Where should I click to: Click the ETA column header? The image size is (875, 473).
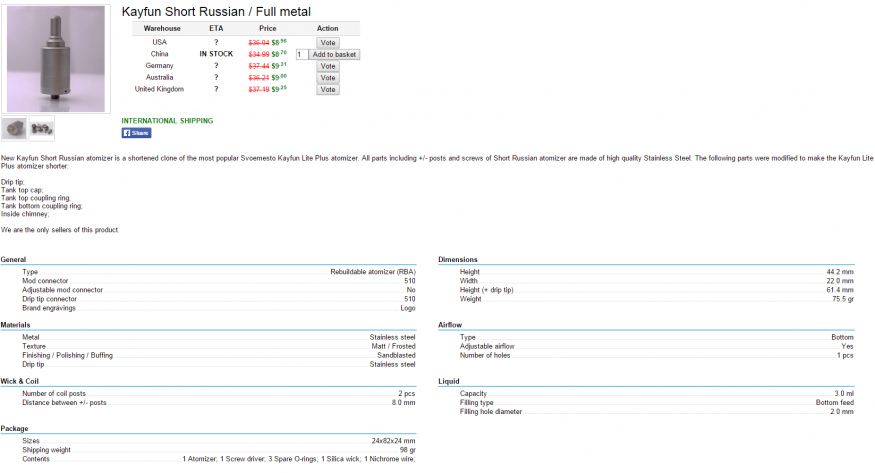[216, 28]
